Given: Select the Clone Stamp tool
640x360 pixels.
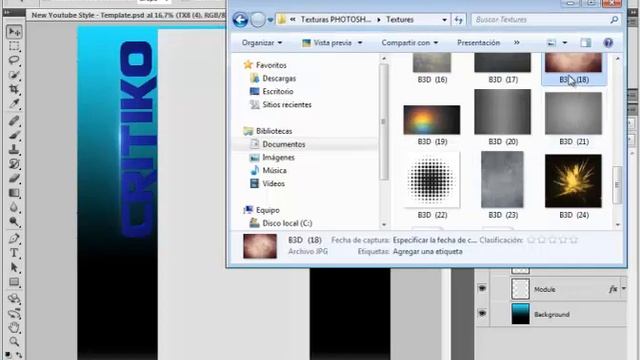Looking at the screenshot, I should [14, 149].
